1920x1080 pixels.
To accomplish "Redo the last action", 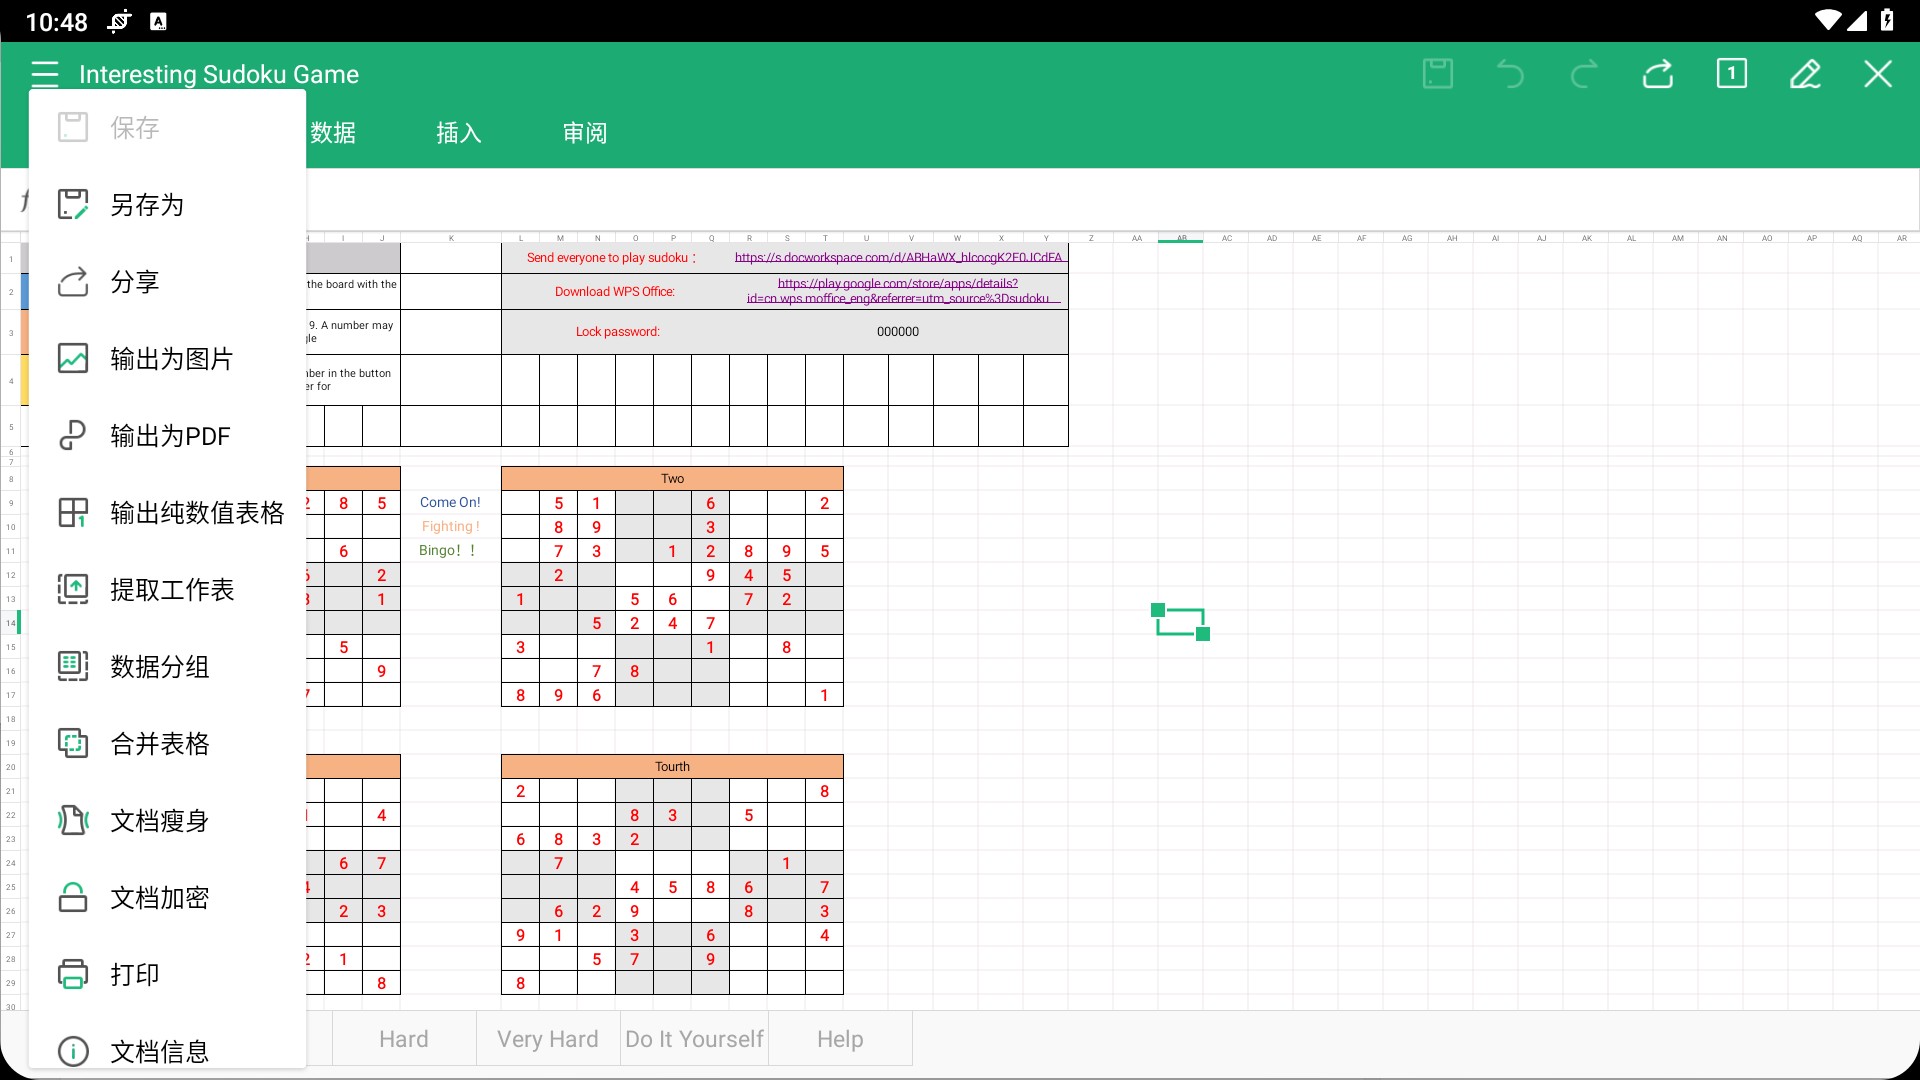I will point(1584,74).
